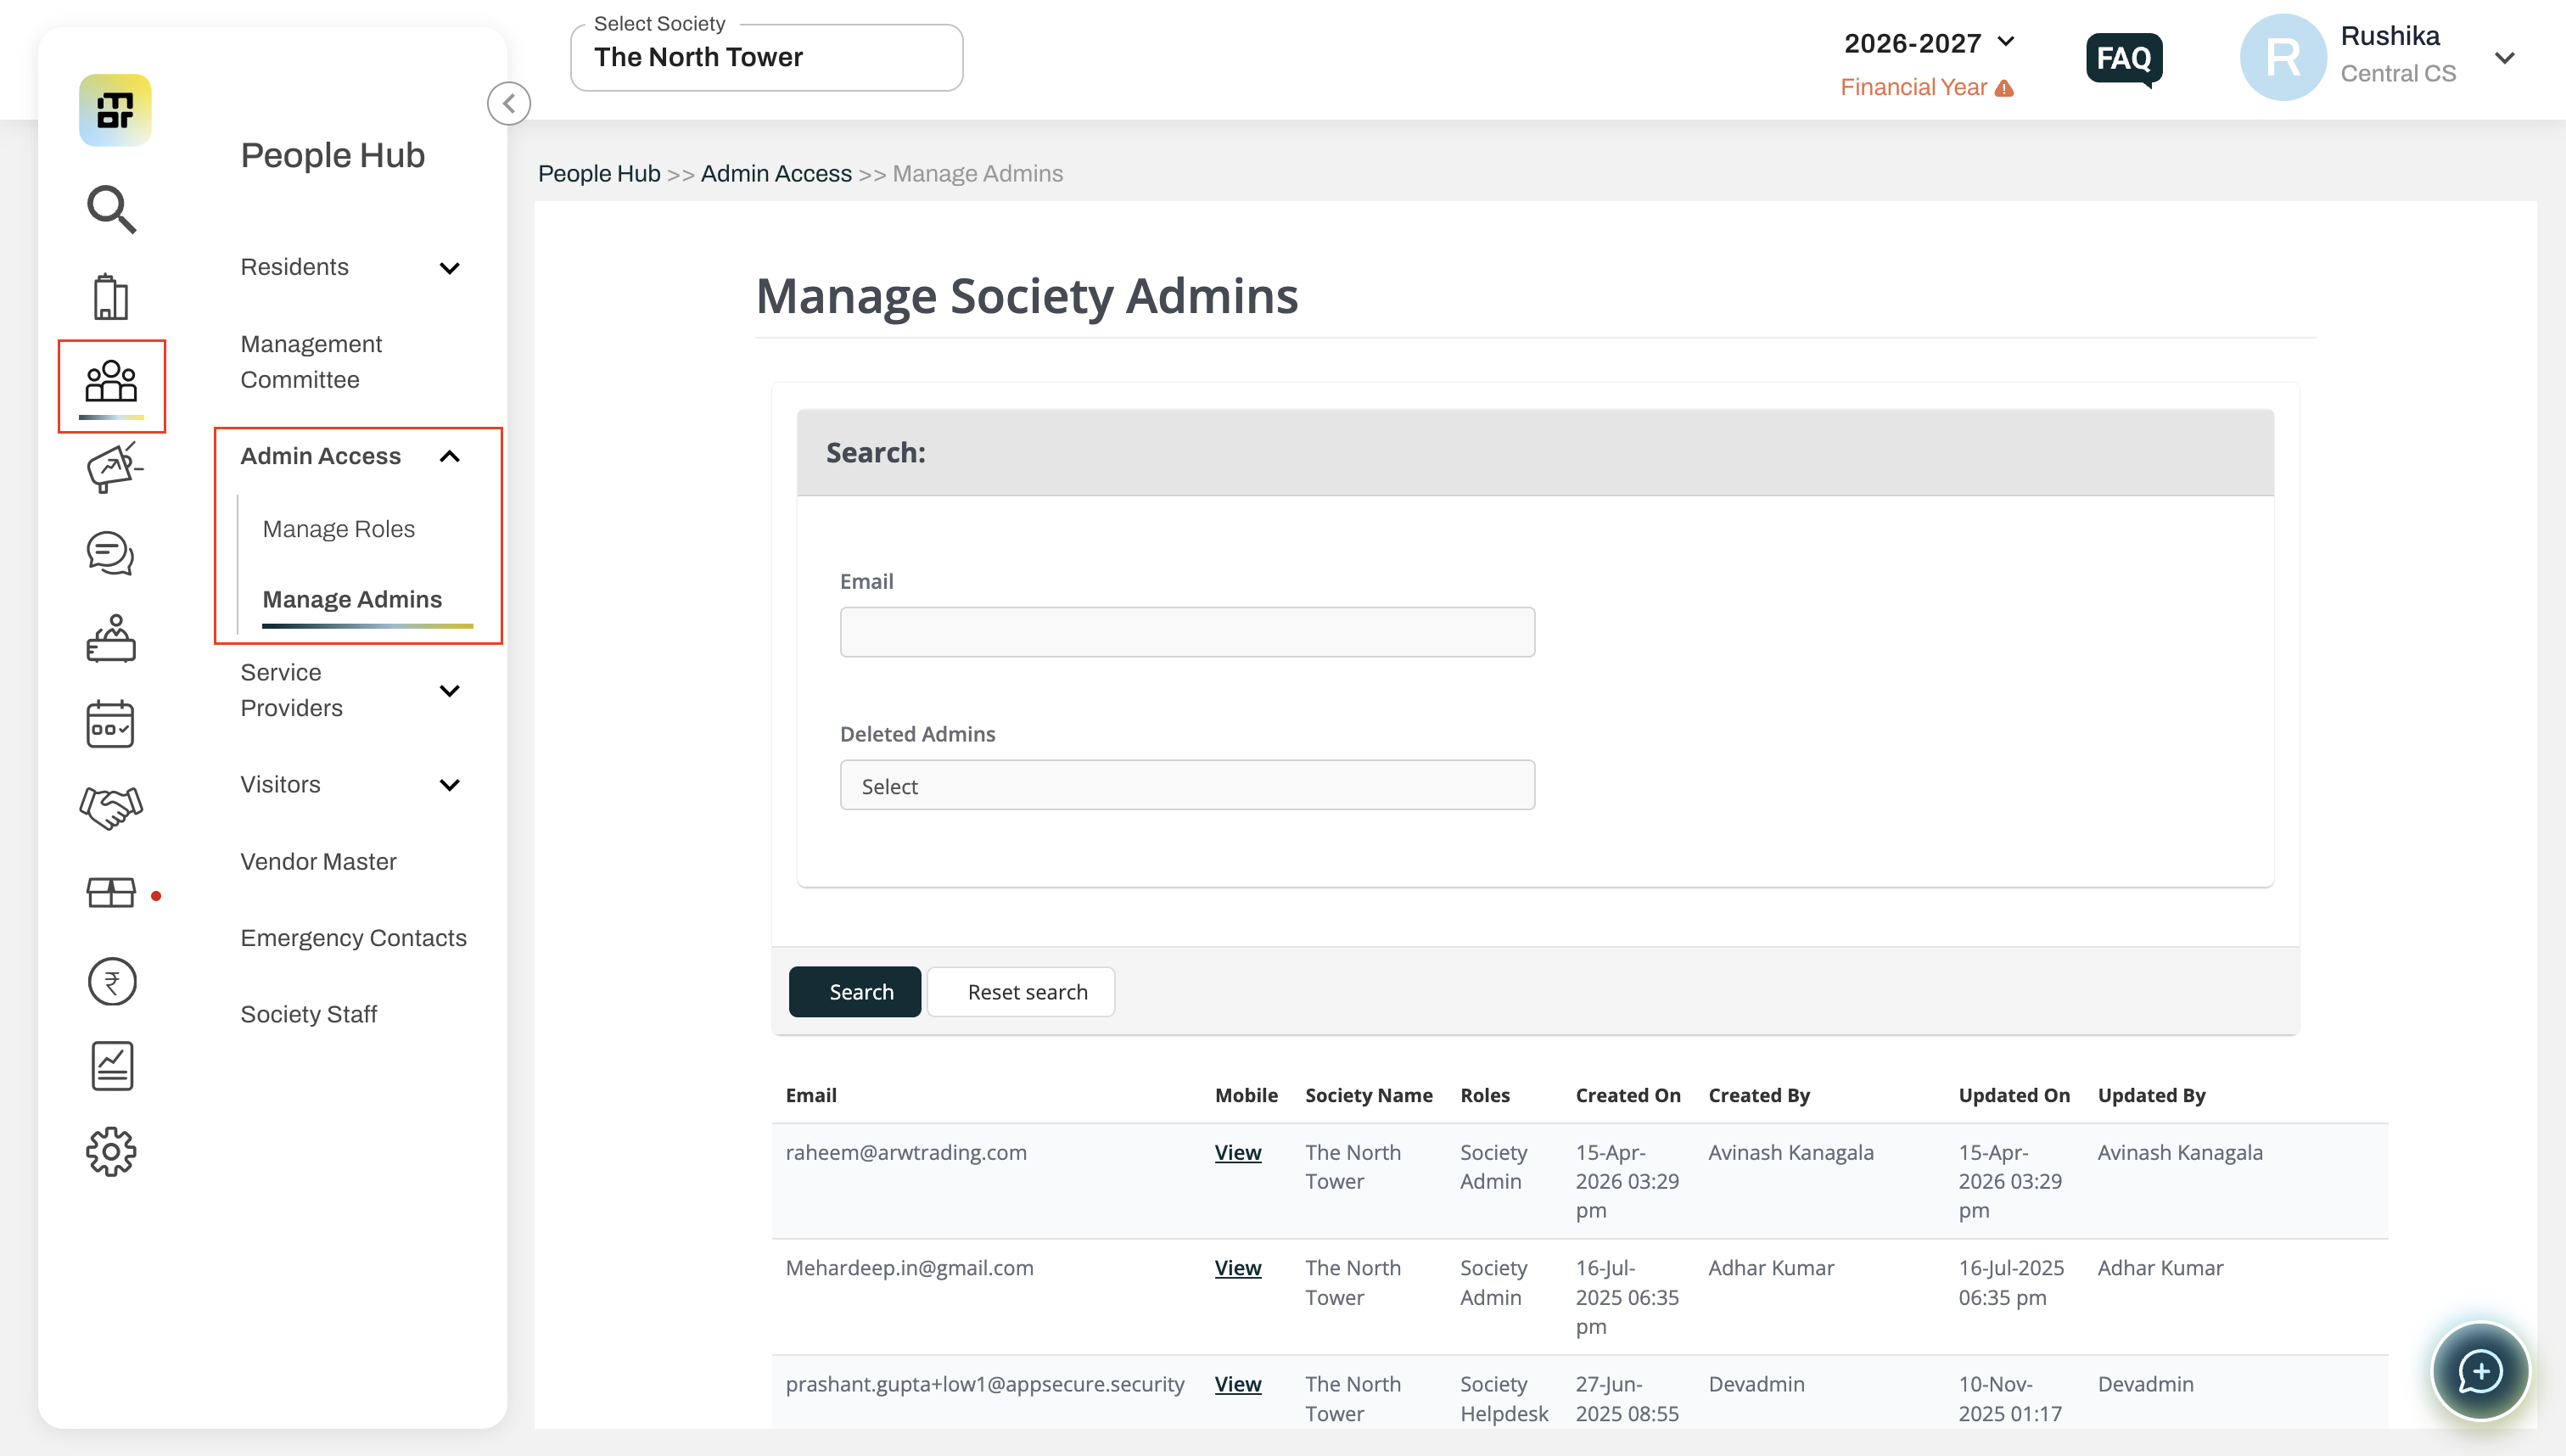
Task: Open Vendor Master menu item
Action: click(318, 862)
